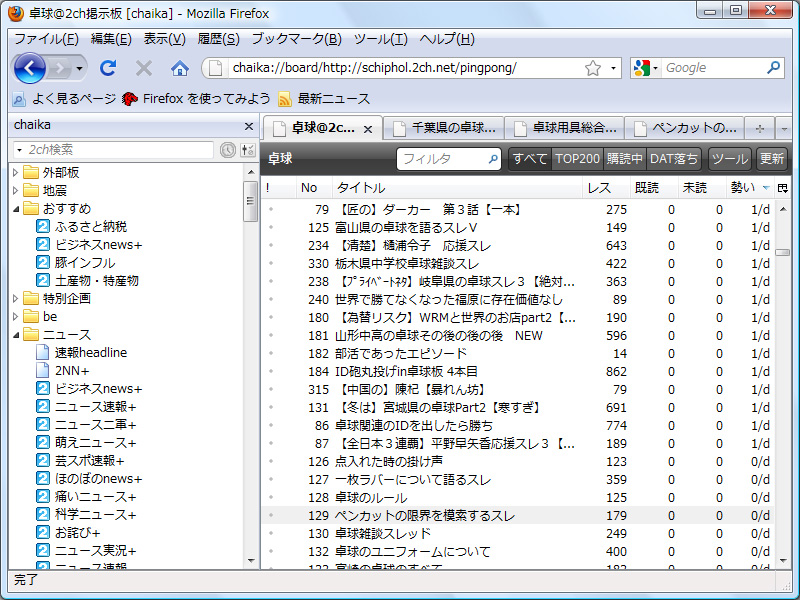Expand the 特別企画 folder
The height and width of the screenshot is (600, 800).
pos(15,298)
